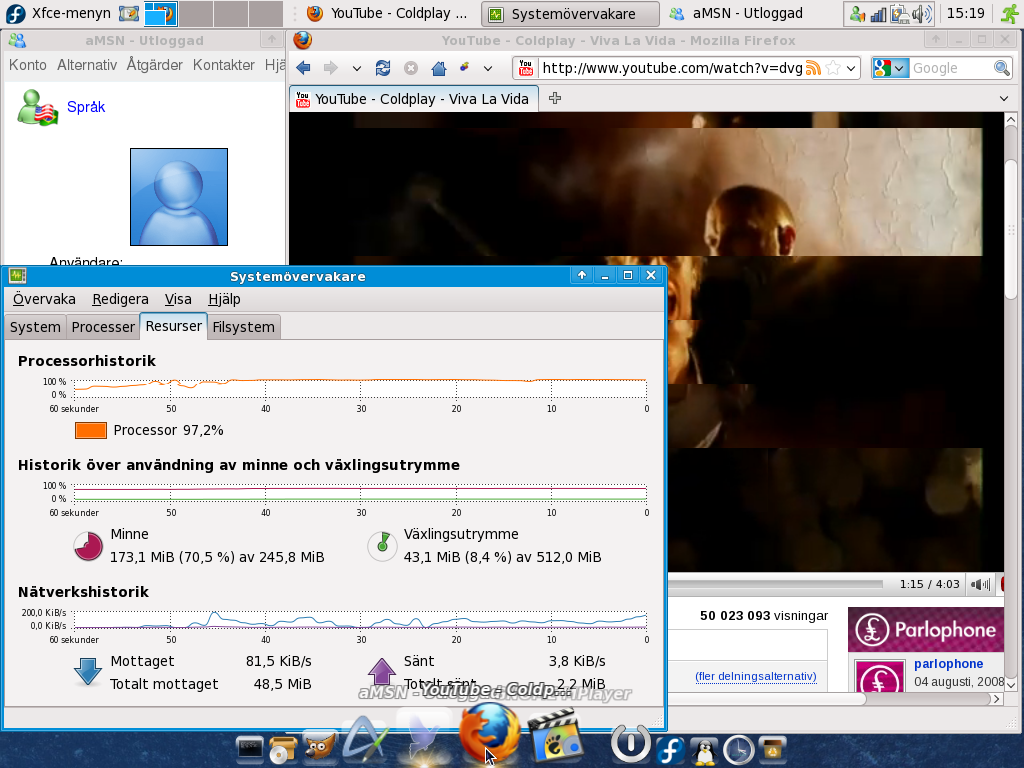Click the Språk link in aMSN
The width and height of the screenshot is (1024, 768).
pyautogui.click(x=86, y=106)
